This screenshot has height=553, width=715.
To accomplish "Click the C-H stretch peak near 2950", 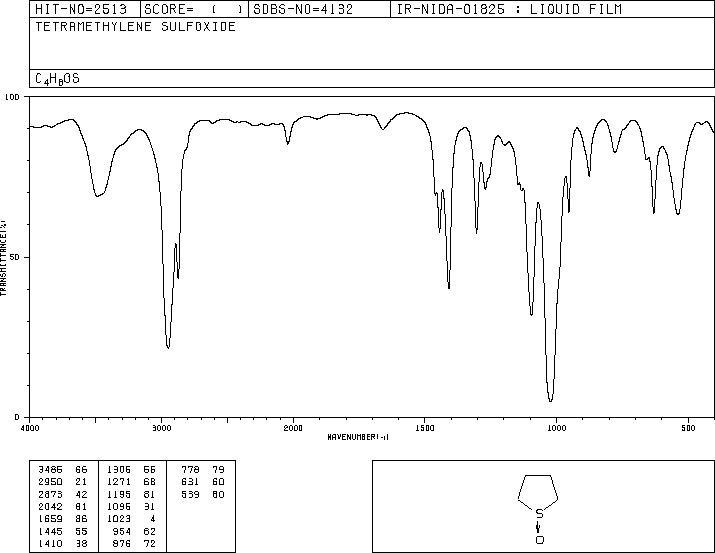I will 168,346.
